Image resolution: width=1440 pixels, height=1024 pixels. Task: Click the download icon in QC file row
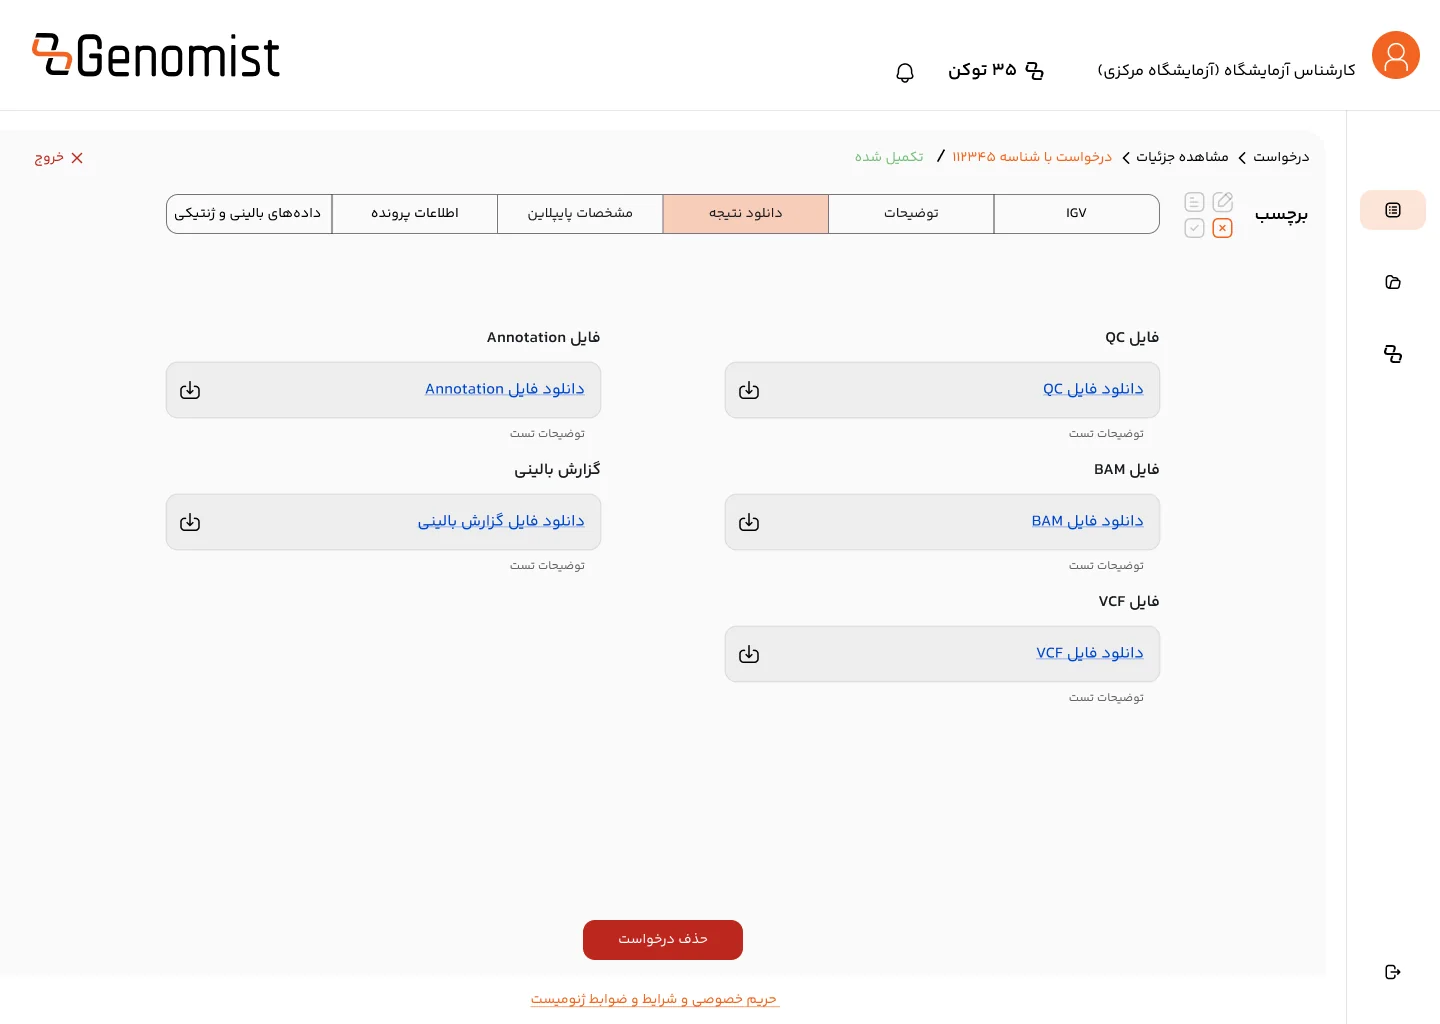pyautogui.click(x=749, y=391)
